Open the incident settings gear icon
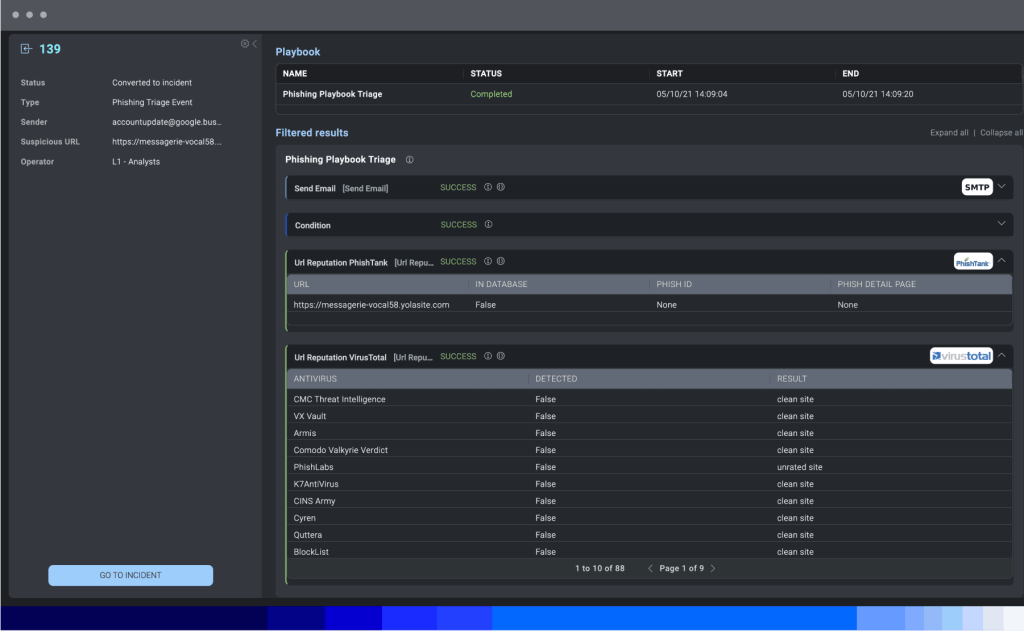Viewport: 1024px width, 631px height. click(243, 43)
